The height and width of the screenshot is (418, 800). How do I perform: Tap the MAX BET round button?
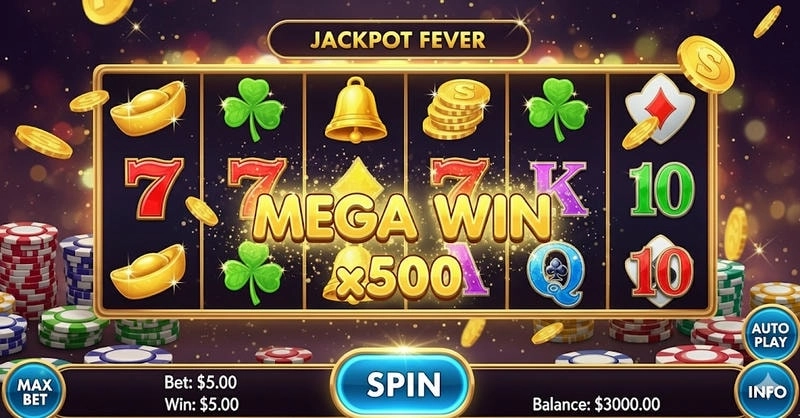pyautogui.click(x=34, y=391)
